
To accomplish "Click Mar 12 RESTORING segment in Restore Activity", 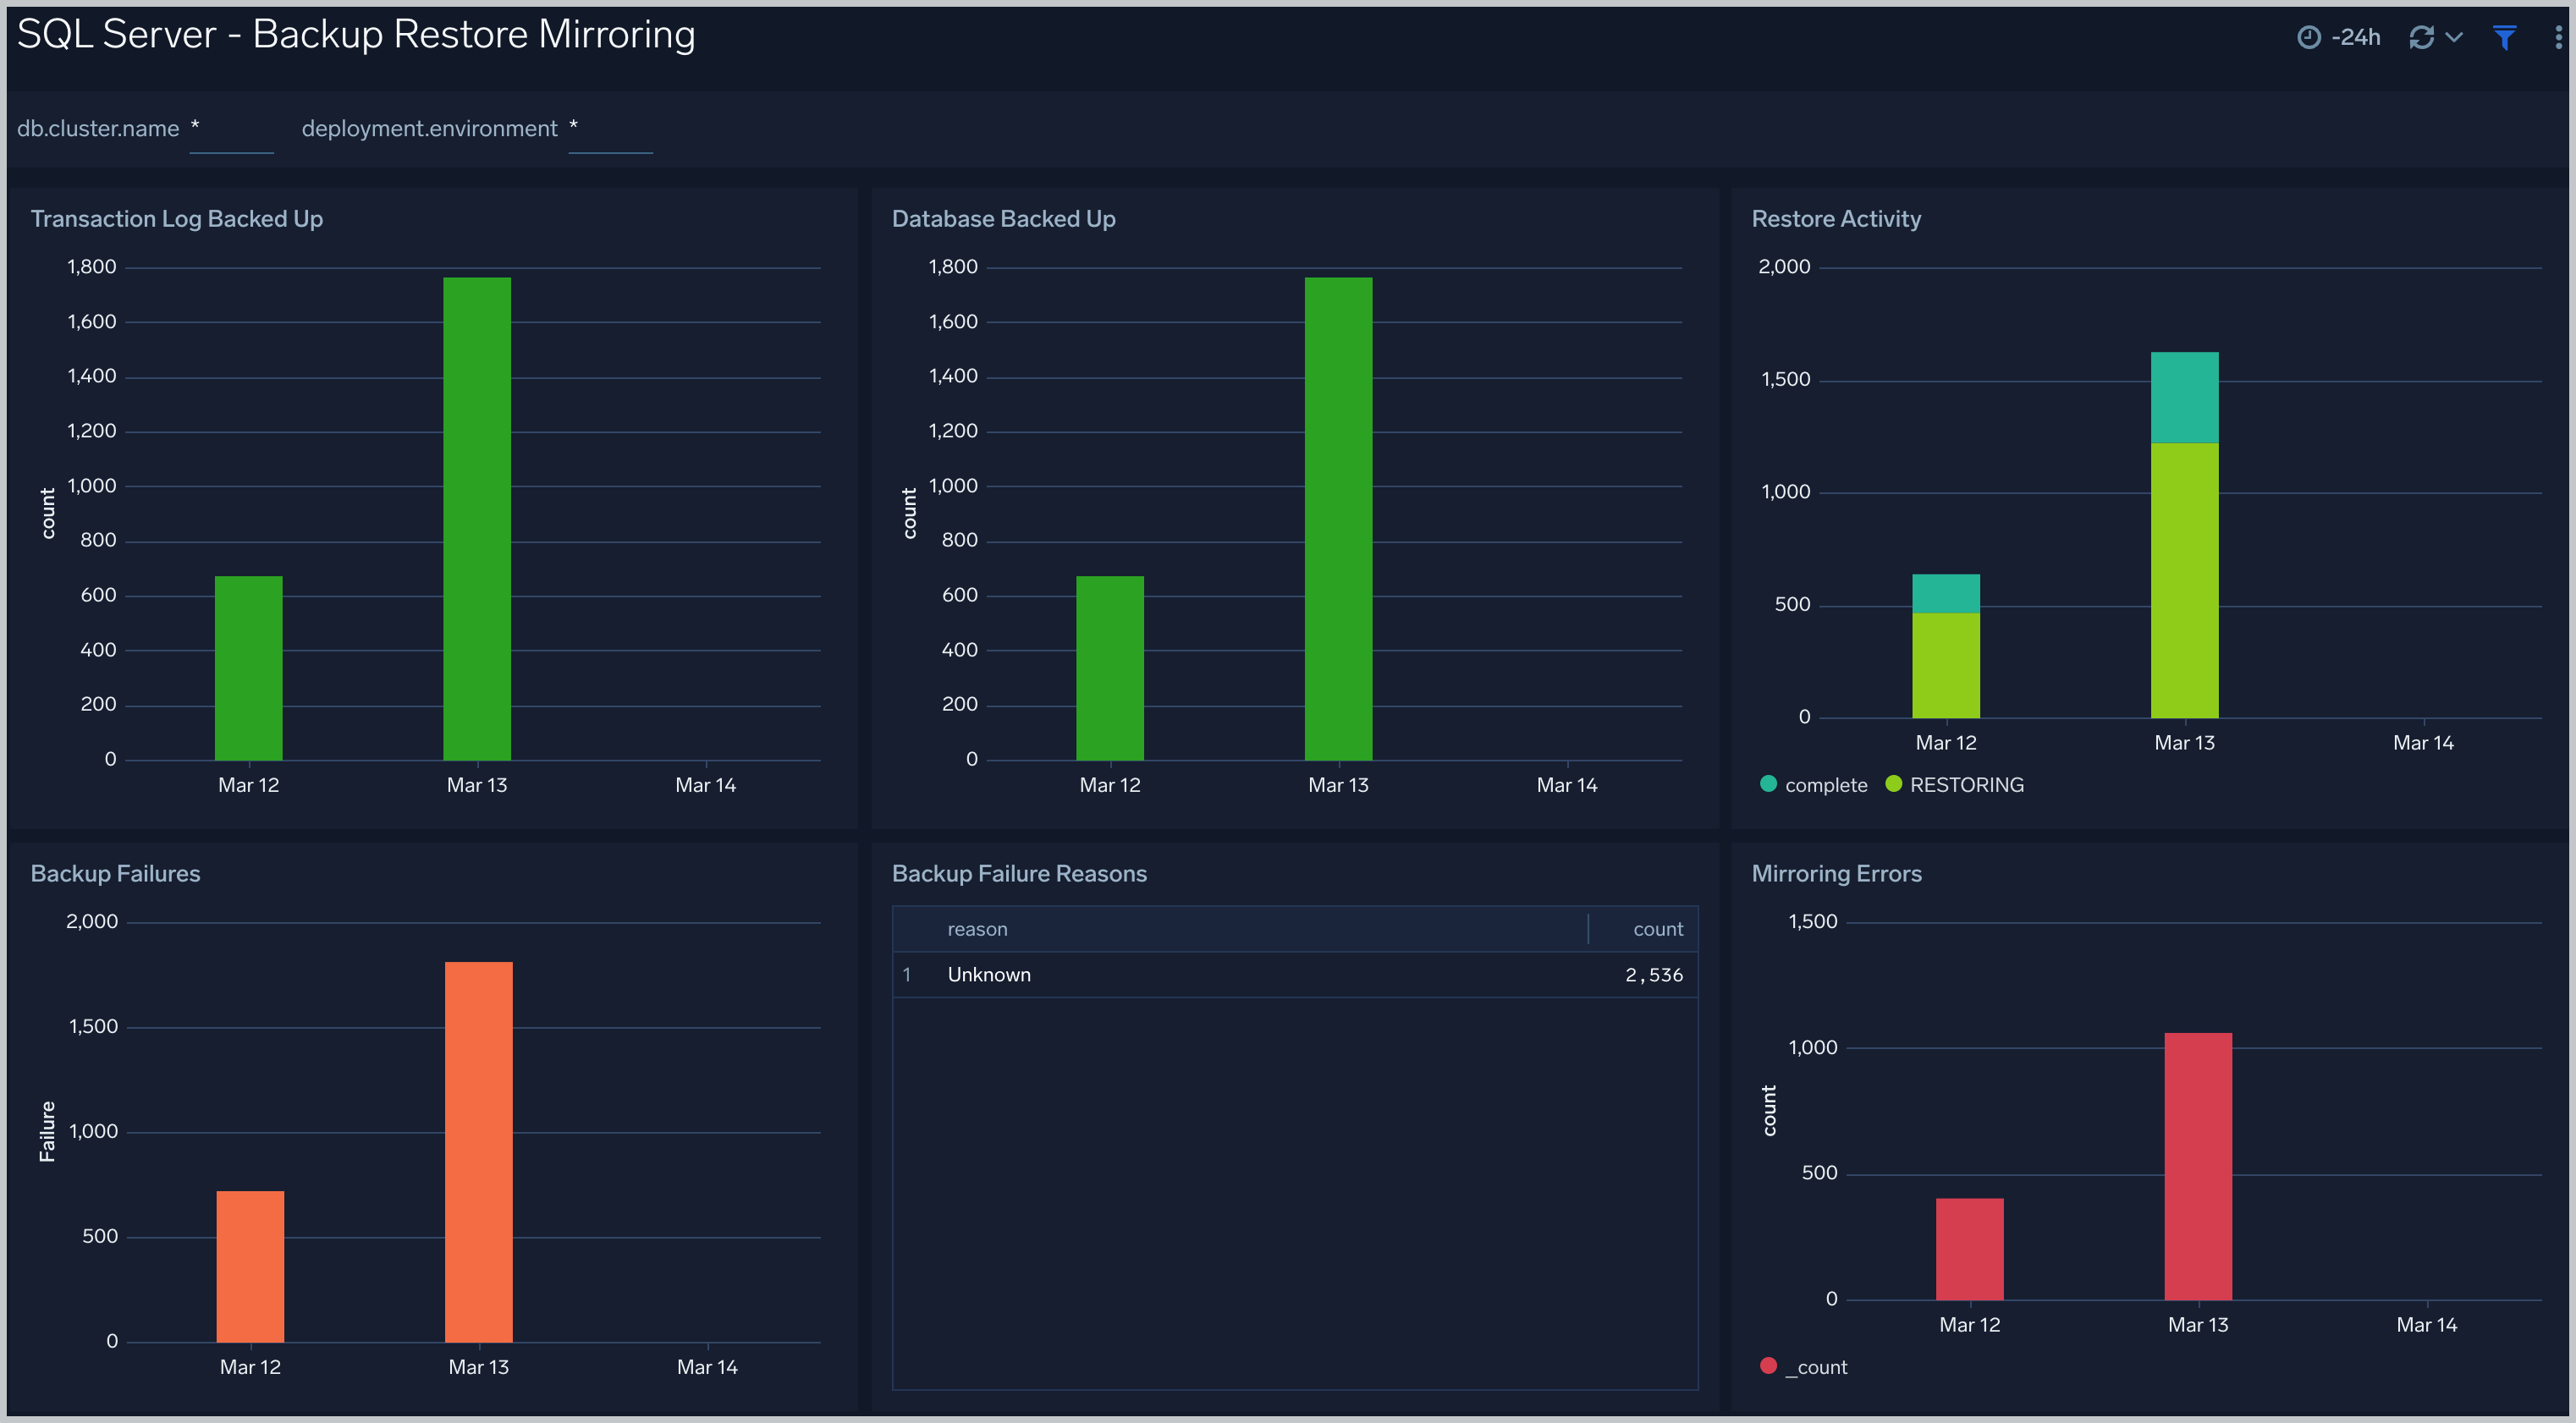I will (x=1946, y=665).
